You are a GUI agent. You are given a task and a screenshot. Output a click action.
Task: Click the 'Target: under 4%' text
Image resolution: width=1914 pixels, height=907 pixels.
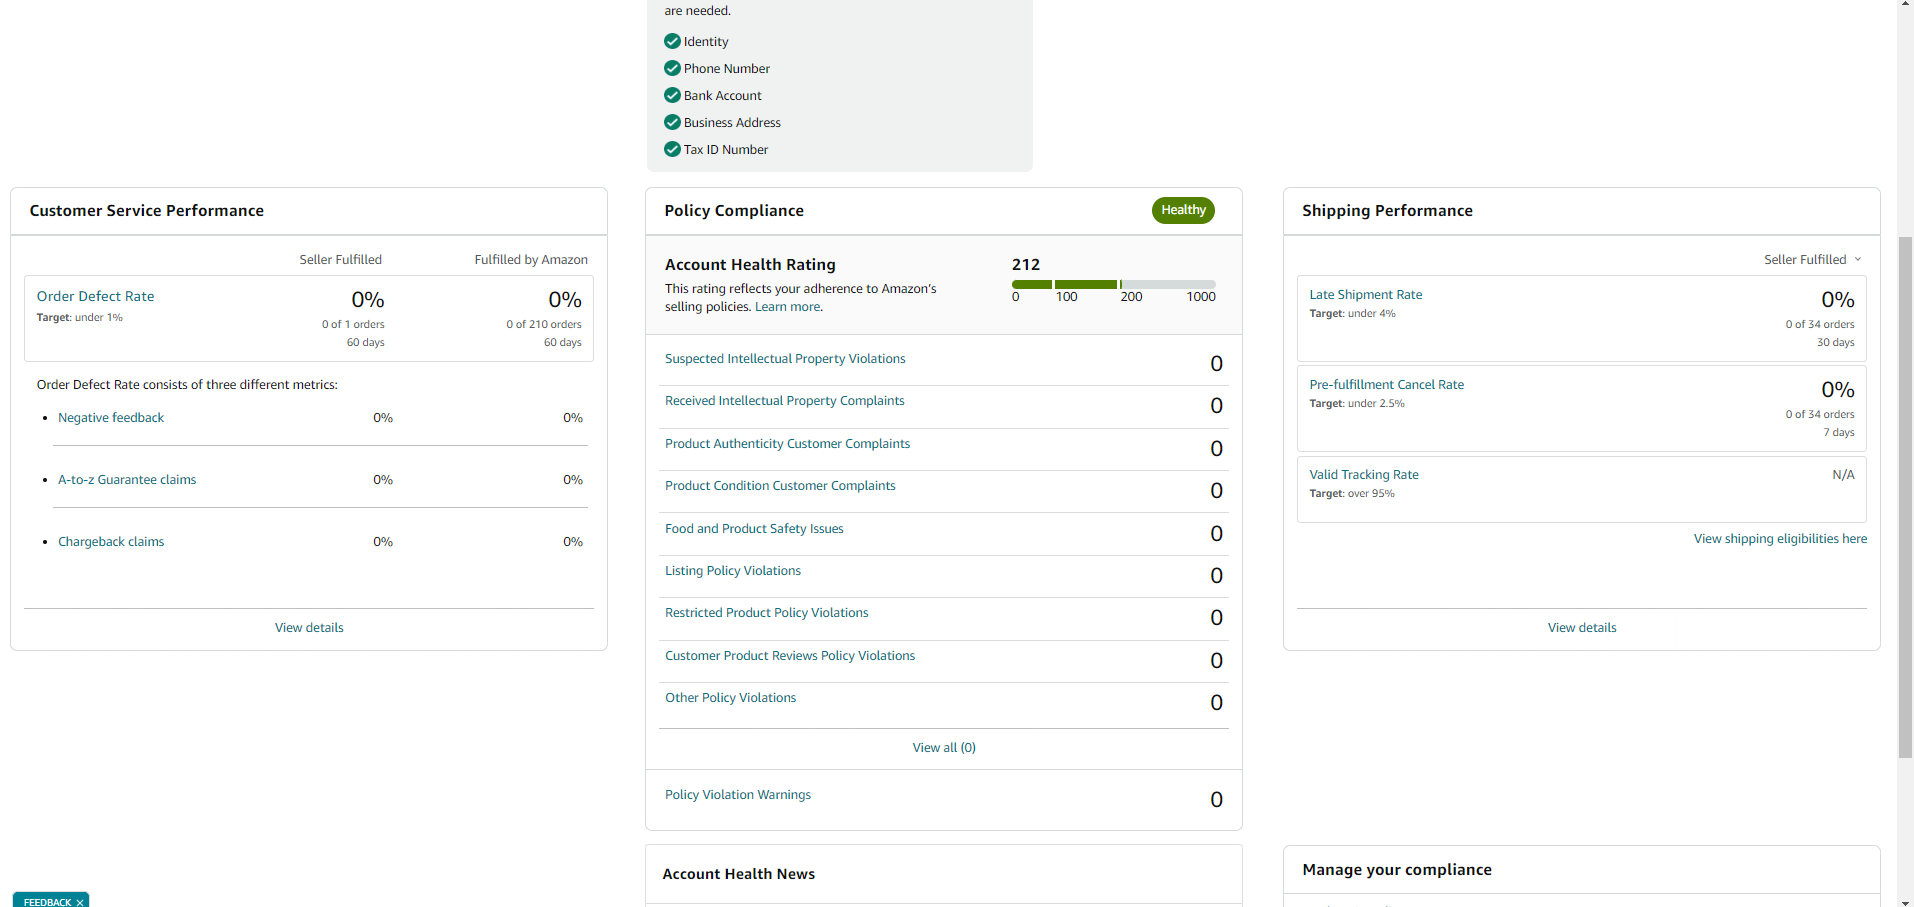[x=1352, y=313]
